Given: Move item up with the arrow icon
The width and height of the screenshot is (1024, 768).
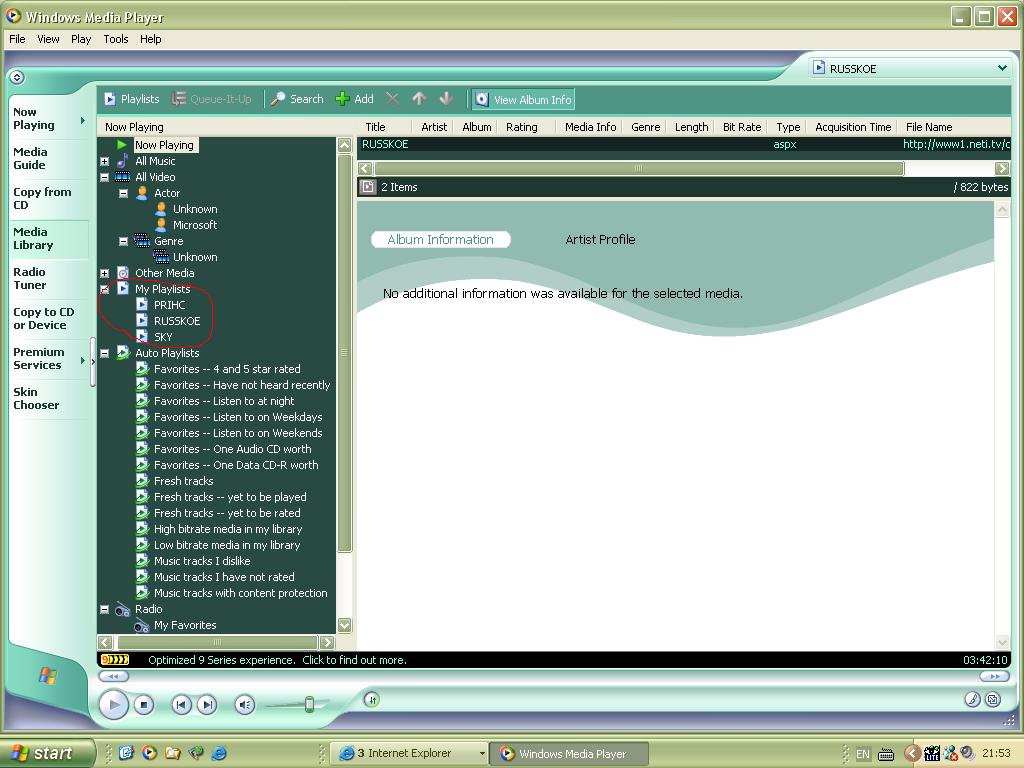Looking at the screenshot, I should click(x=419, y=99).
